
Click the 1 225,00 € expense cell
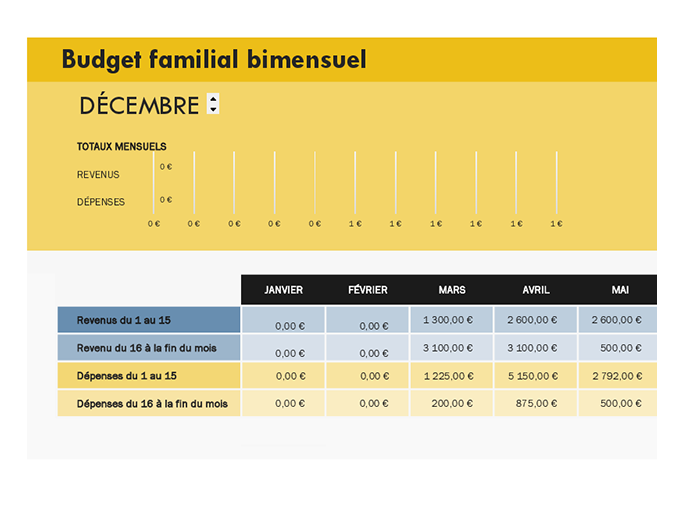tap(452, 376)
